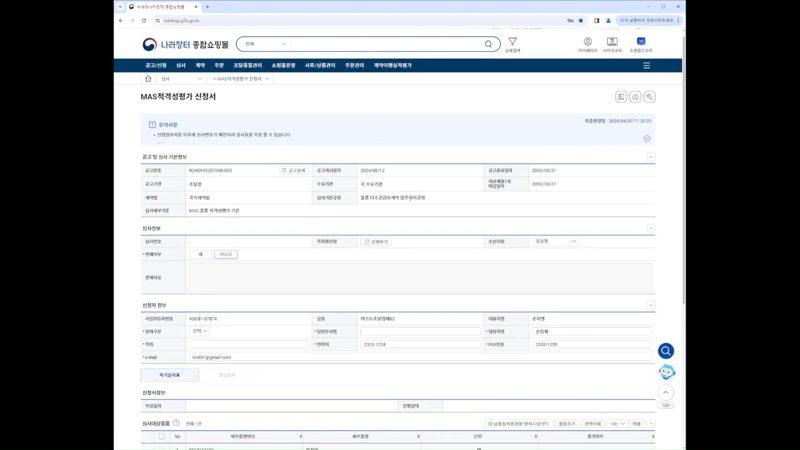Click the first icon button beside the page title
The image size is (800, 450).
point(621,96)
